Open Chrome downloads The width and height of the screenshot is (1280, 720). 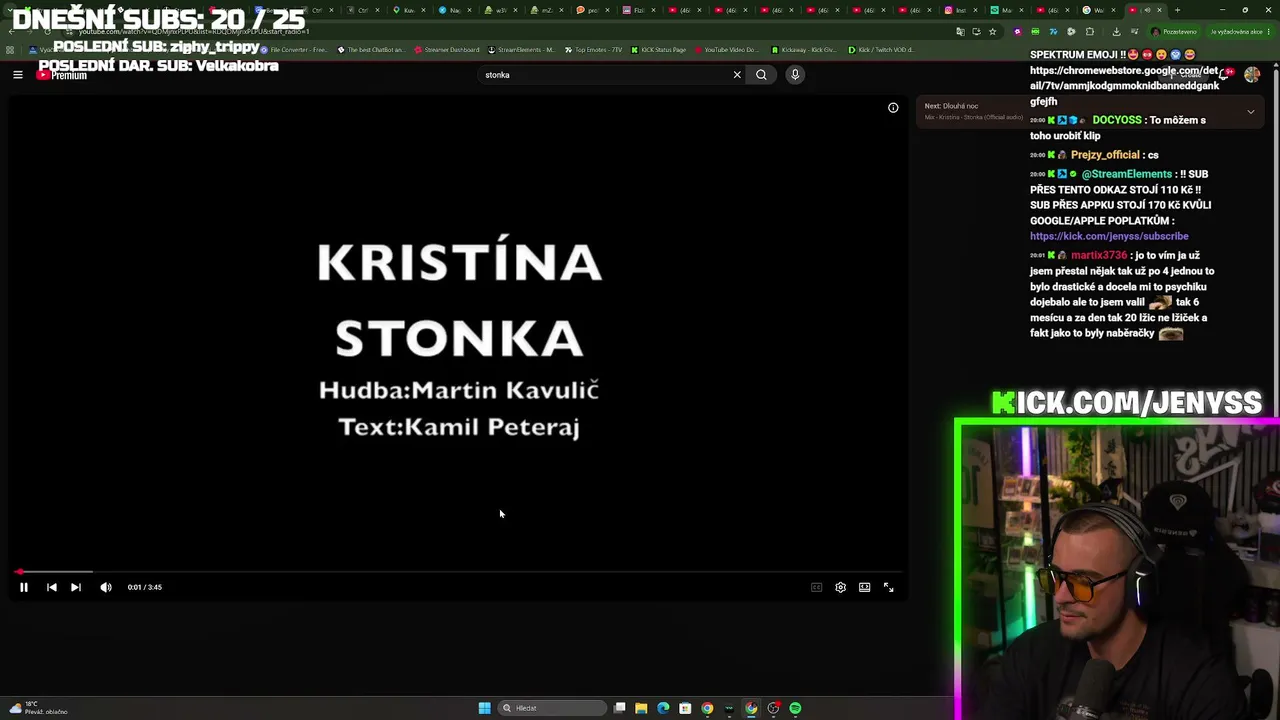[x=1116, y=31]
